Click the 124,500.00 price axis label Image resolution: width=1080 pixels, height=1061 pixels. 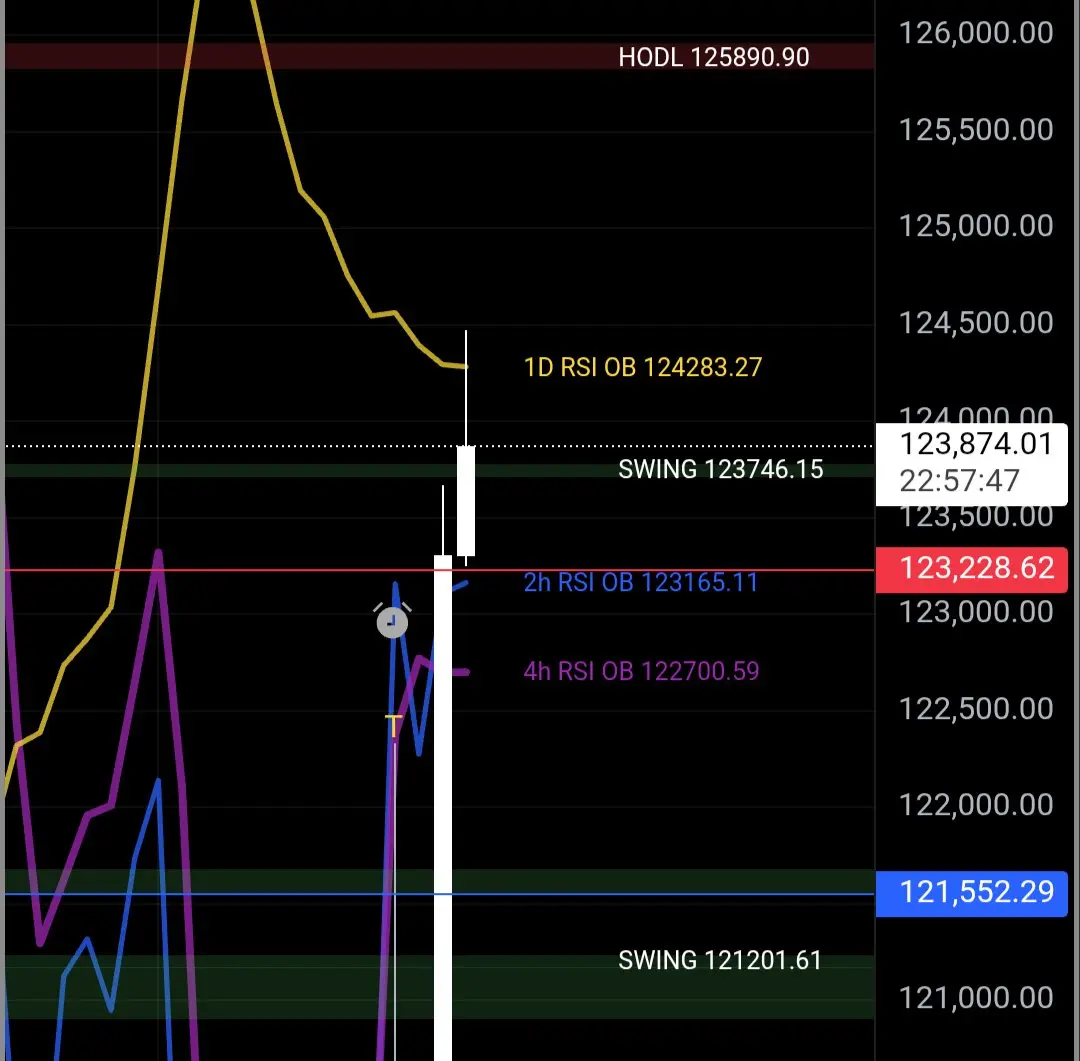click(976, 322)
